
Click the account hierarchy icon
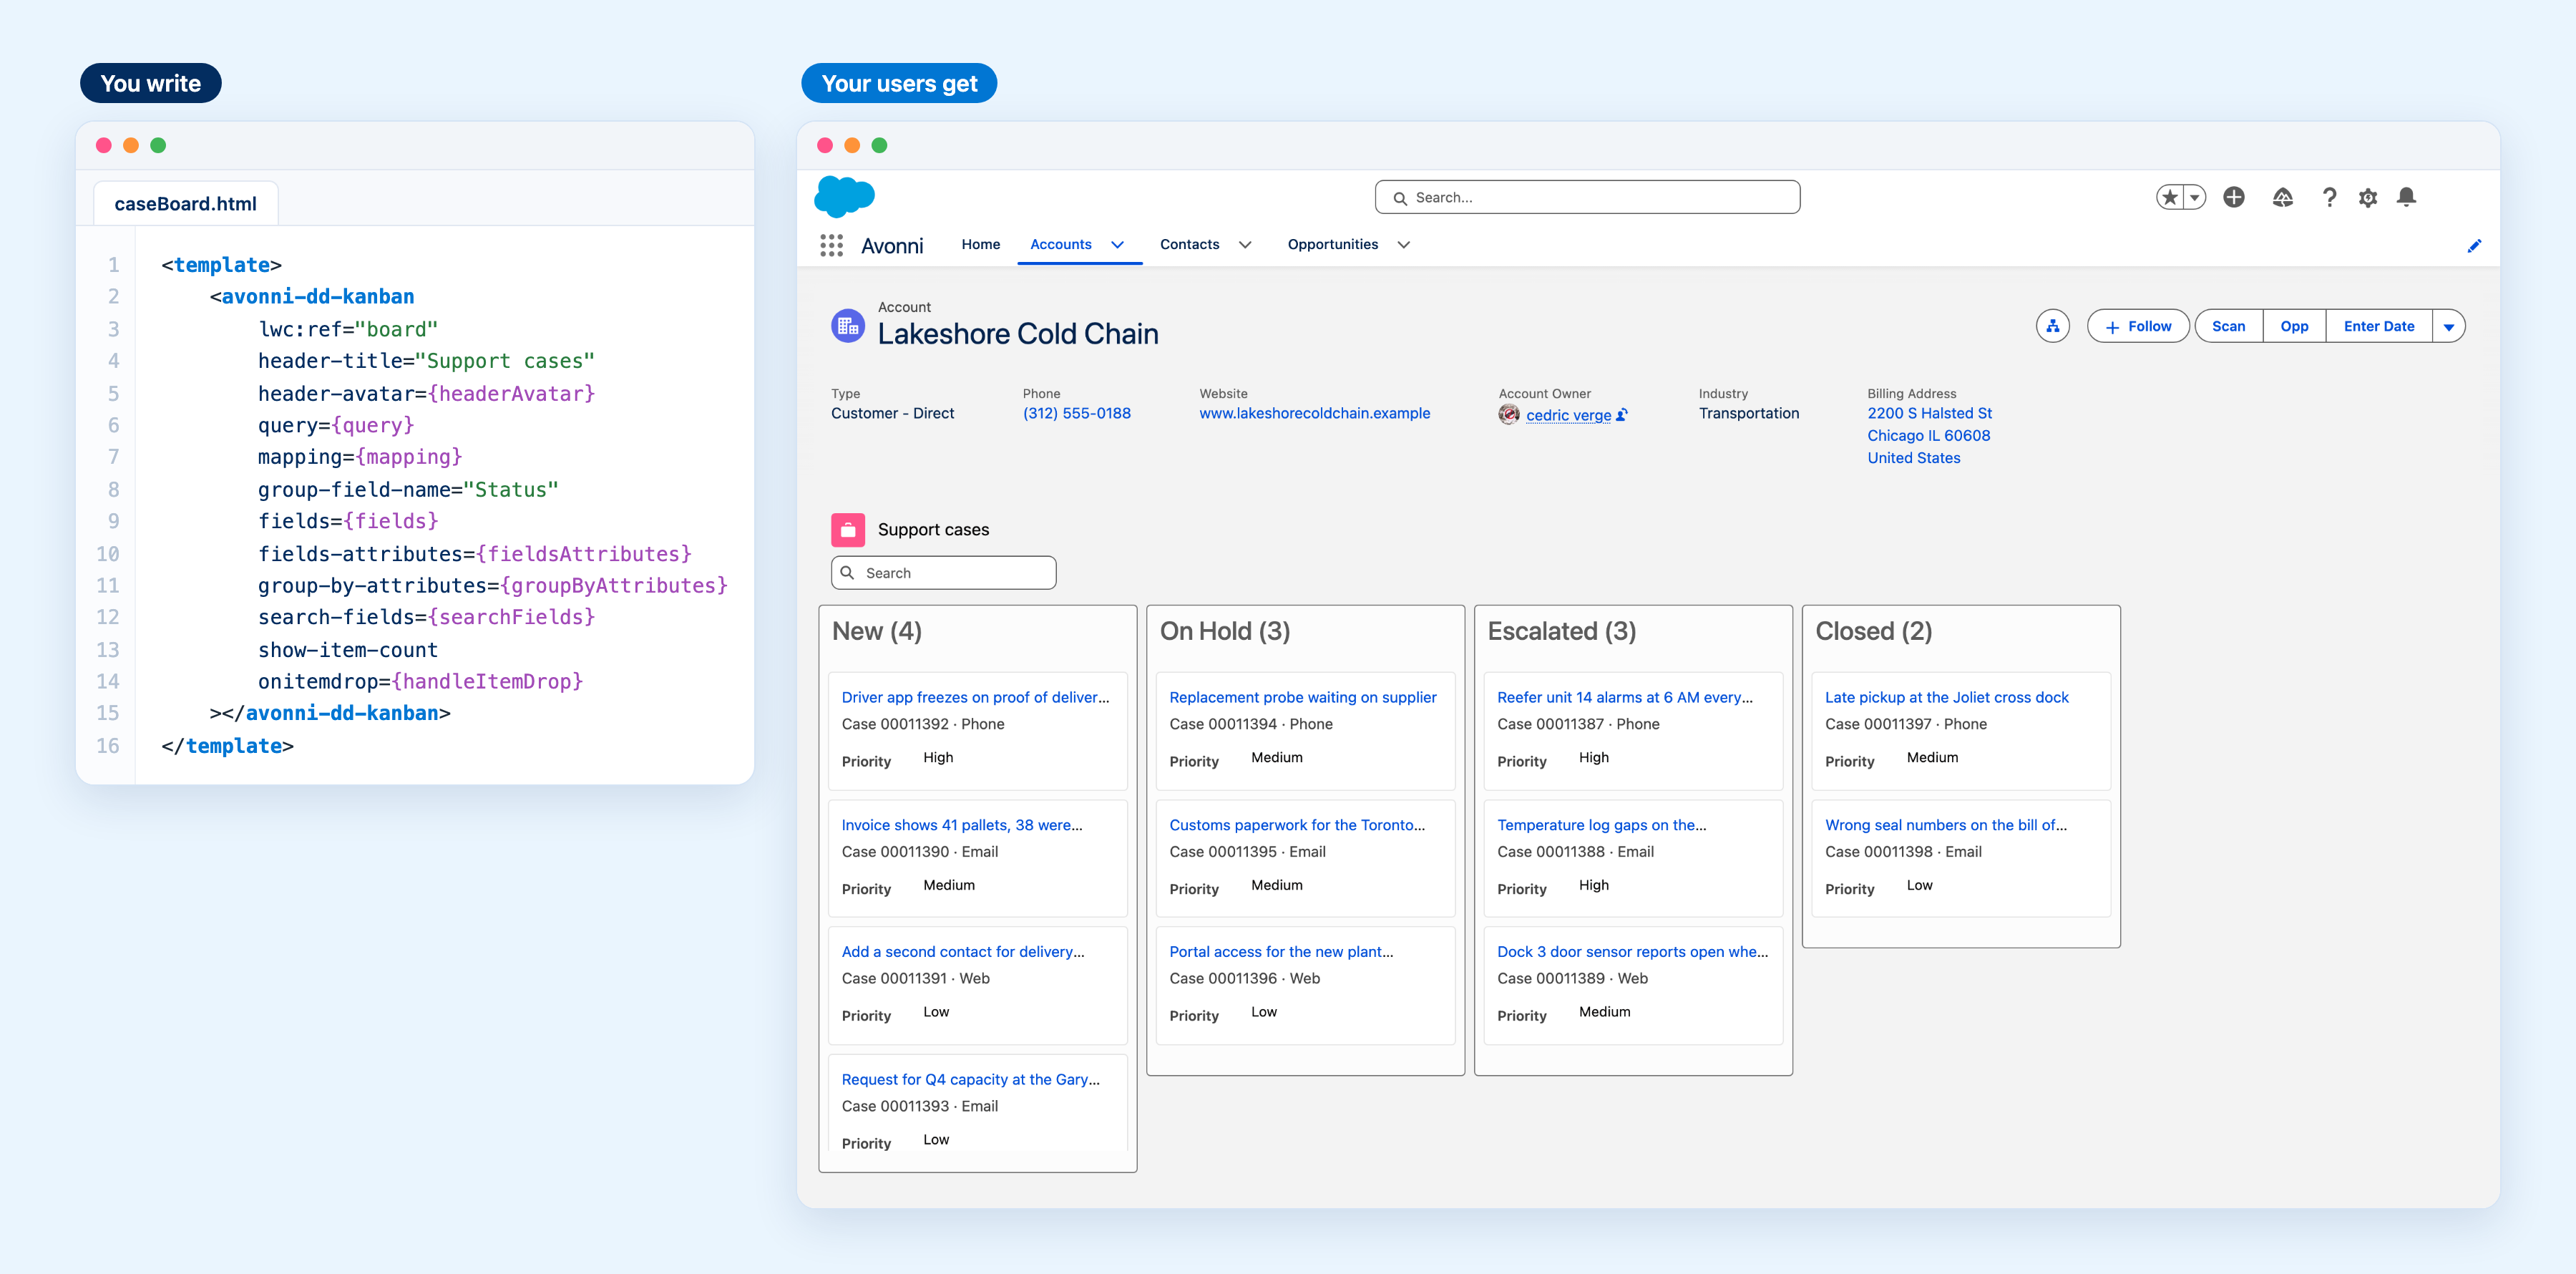(x=2052, y=326)
